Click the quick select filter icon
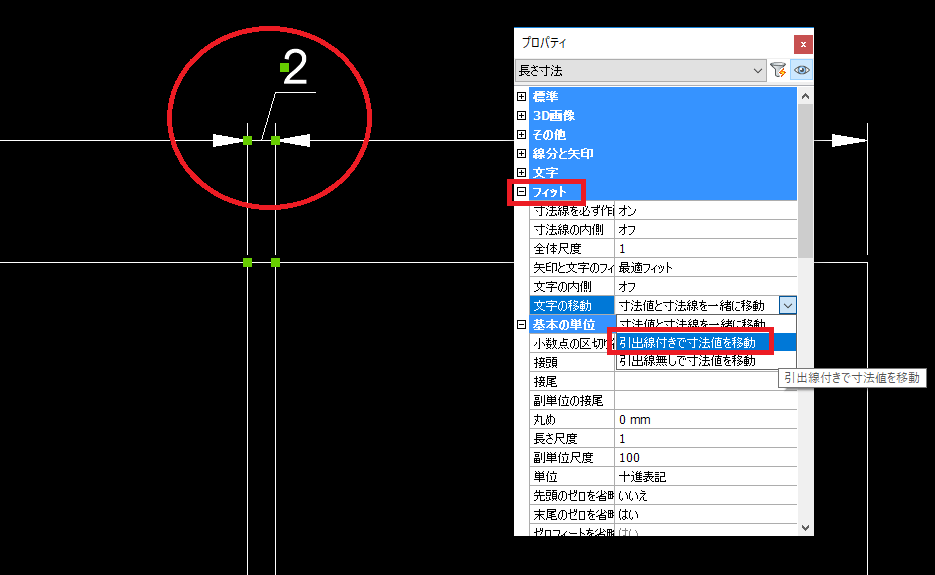 (778, 70)
